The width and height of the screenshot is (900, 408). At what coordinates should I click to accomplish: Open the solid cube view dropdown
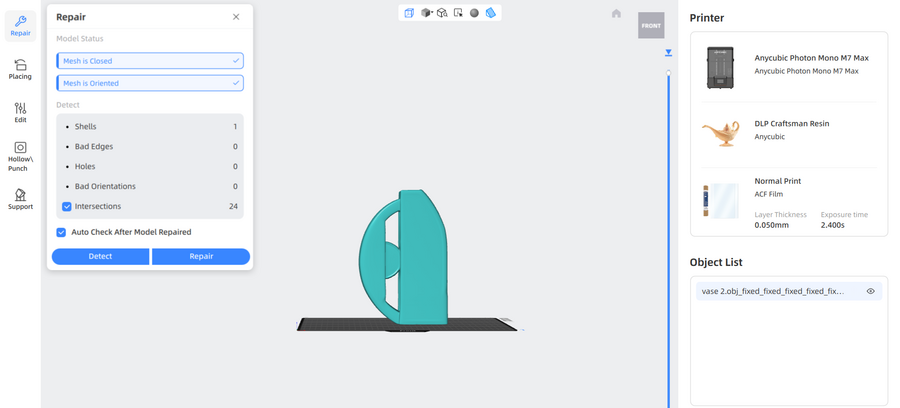pos(426,13)
